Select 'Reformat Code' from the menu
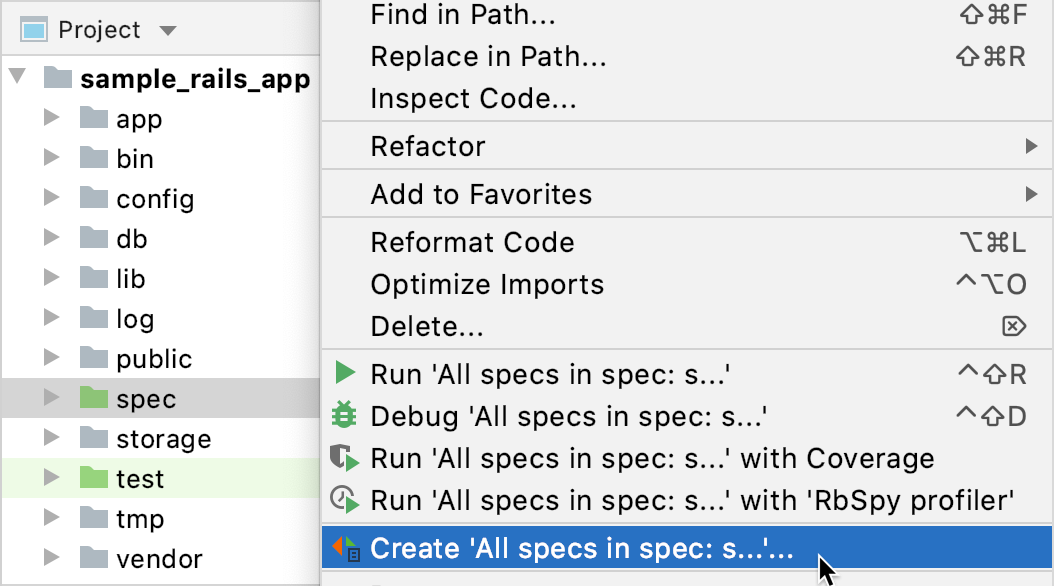Image resolution: width=1054 pixels, height=586 pixels. (x=470, y=242)
